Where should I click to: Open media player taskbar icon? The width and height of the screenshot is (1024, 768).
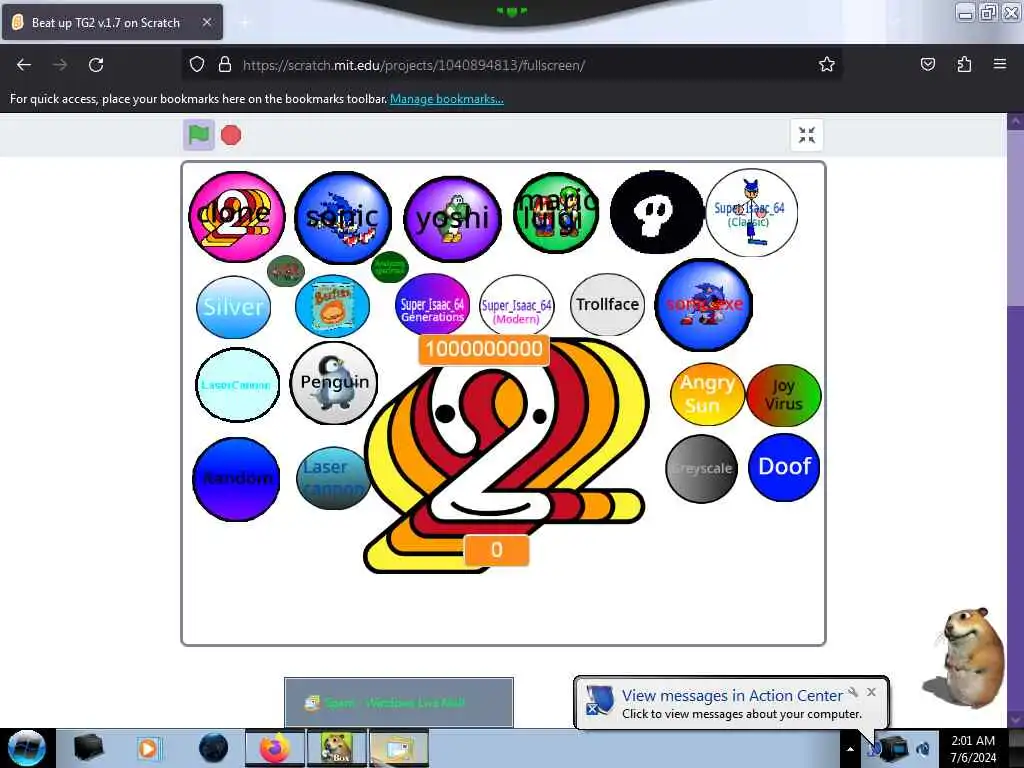pyautogui.click(x=148, y=748)
